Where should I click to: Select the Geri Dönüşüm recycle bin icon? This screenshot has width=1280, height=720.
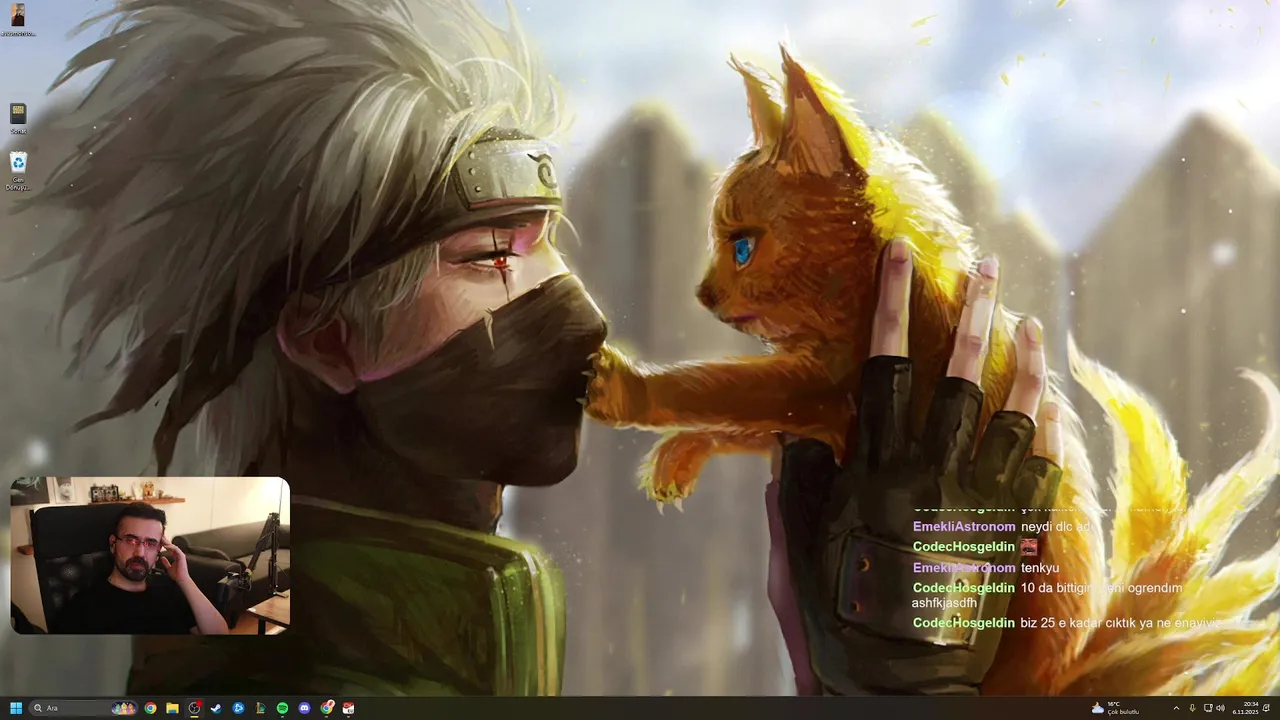(x=18, y=170)
